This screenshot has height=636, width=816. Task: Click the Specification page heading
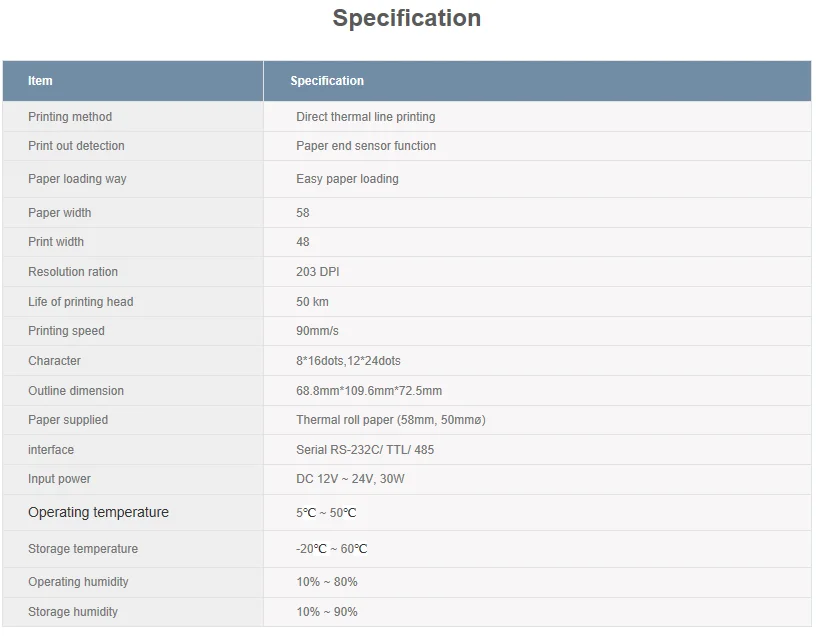[x=406, y=18]
